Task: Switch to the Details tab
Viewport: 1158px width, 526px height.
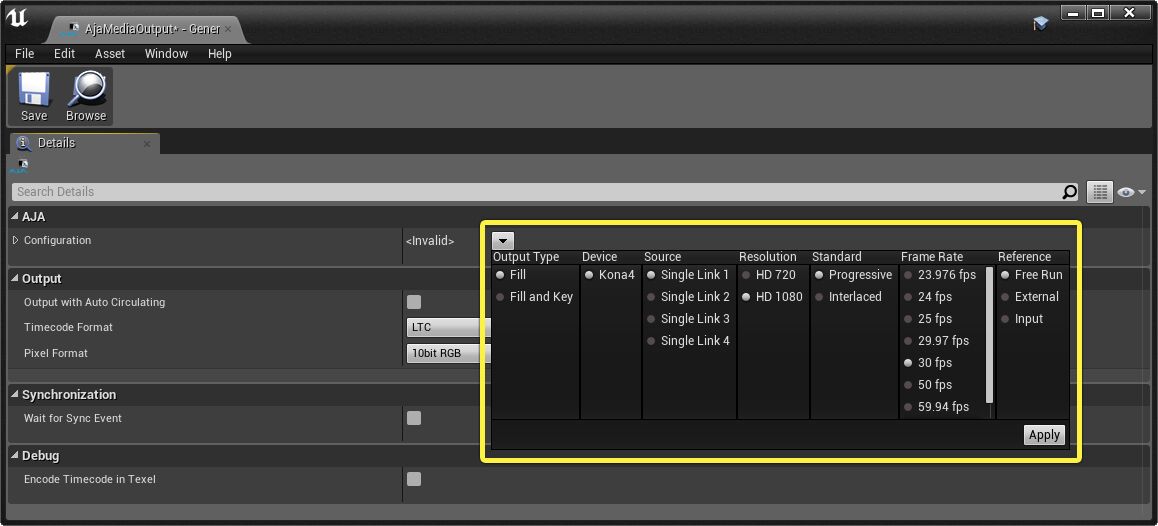Action: coord(83,143)
